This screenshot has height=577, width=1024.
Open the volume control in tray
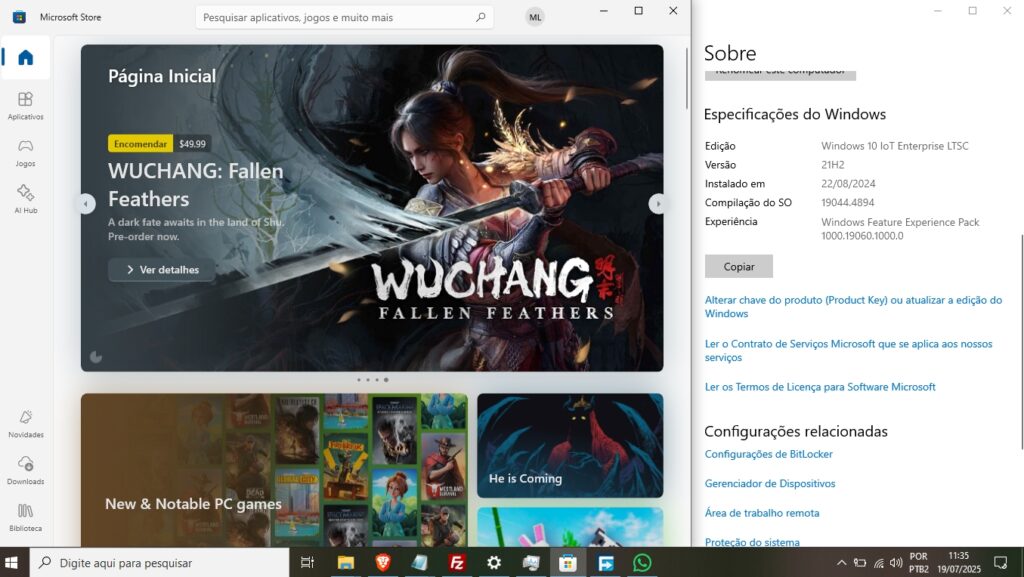[x=896, y=563]
